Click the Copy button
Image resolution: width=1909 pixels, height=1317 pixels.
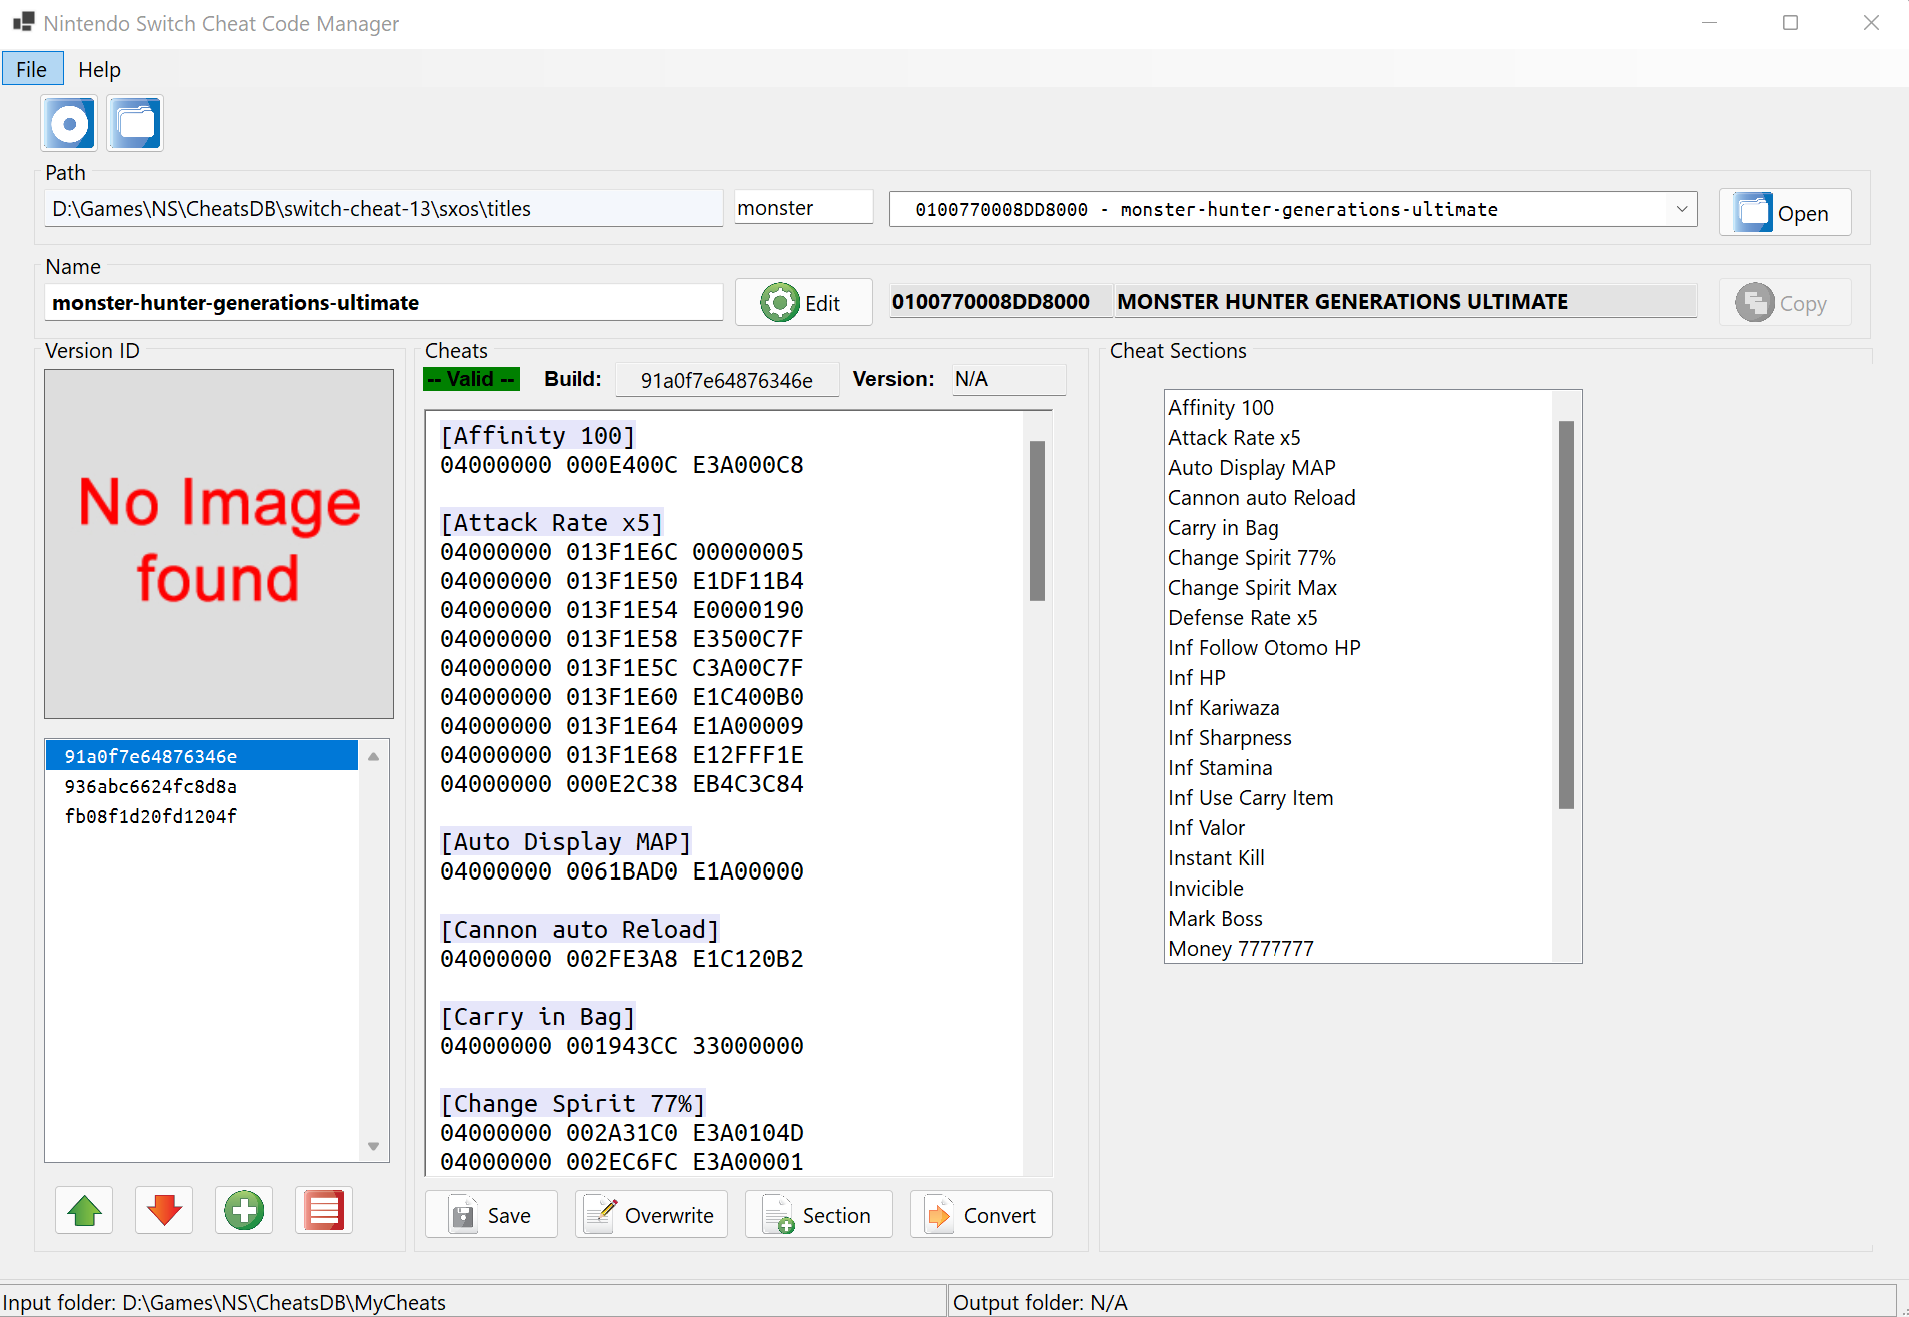pyautogui.click(x=1785, y=302)
